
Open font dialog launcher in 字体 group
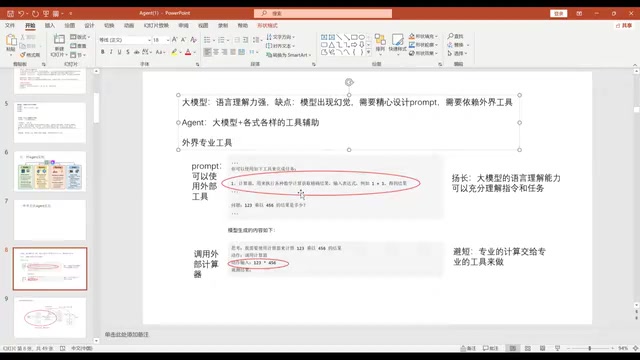pyautogui.click(x=198, y=64)
